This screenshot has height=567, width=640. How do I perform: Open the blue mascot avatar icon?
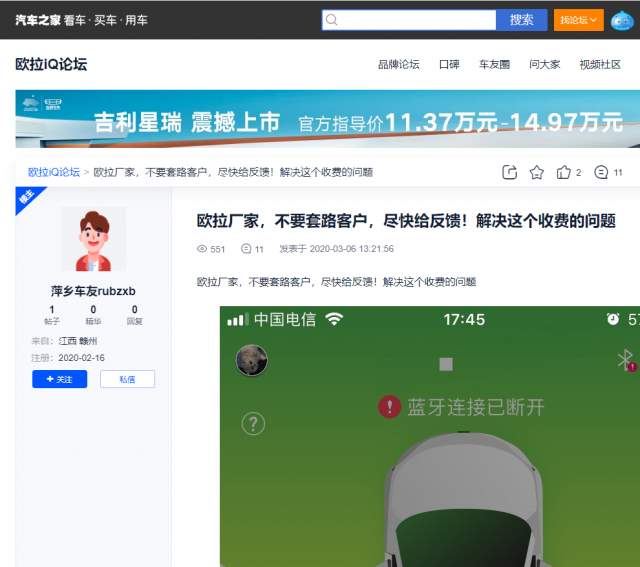point(622,20)
